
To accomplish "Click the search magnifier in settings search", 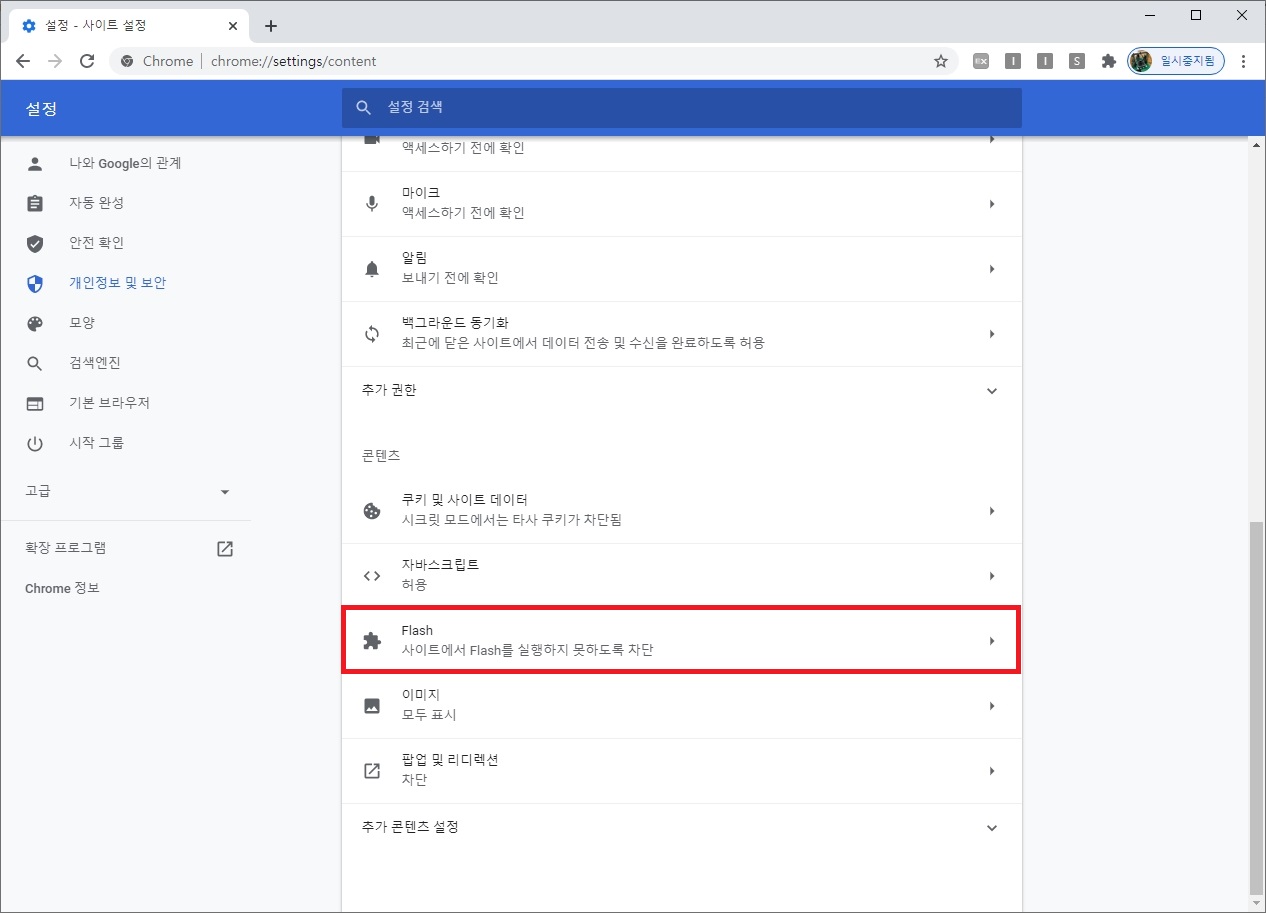I will click(x=364, y=107).
